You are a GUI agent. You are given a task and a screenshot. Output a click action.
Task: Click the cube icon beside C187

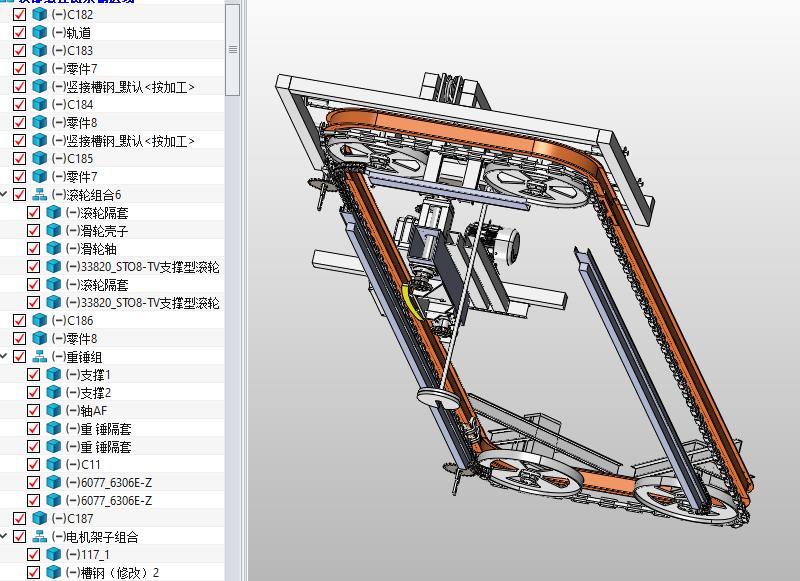pos(39,518)
